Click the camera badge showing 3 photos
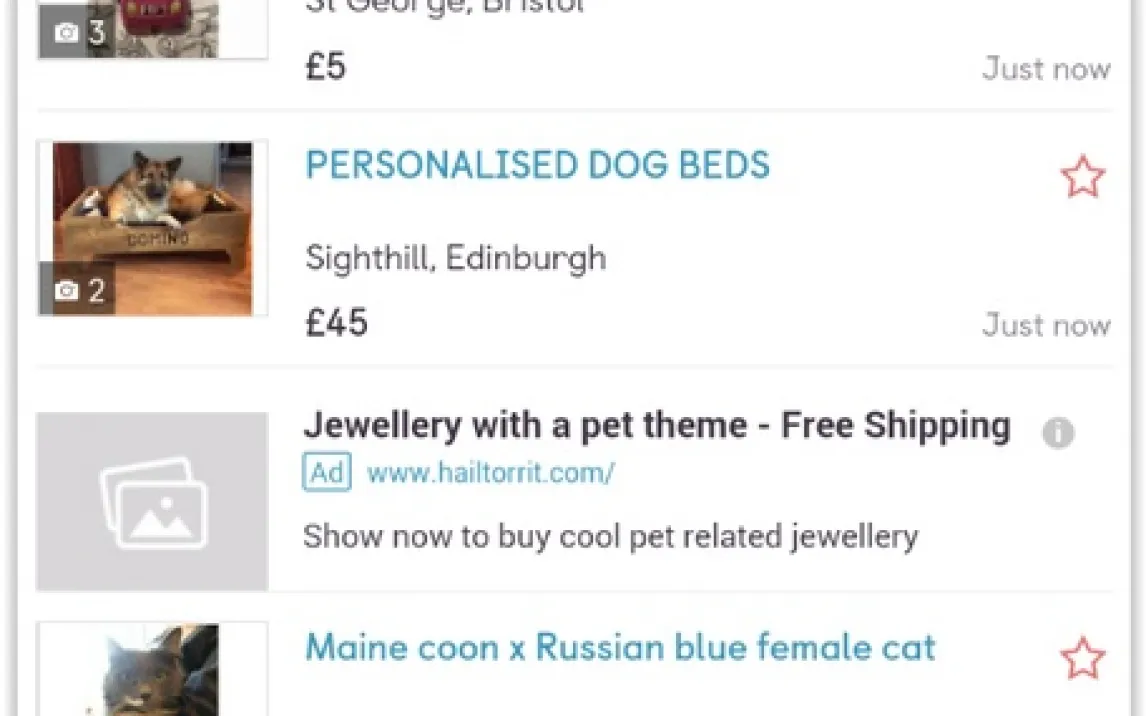The height and width of the screenshot is (716, 1146). click(x=78, y=32)
